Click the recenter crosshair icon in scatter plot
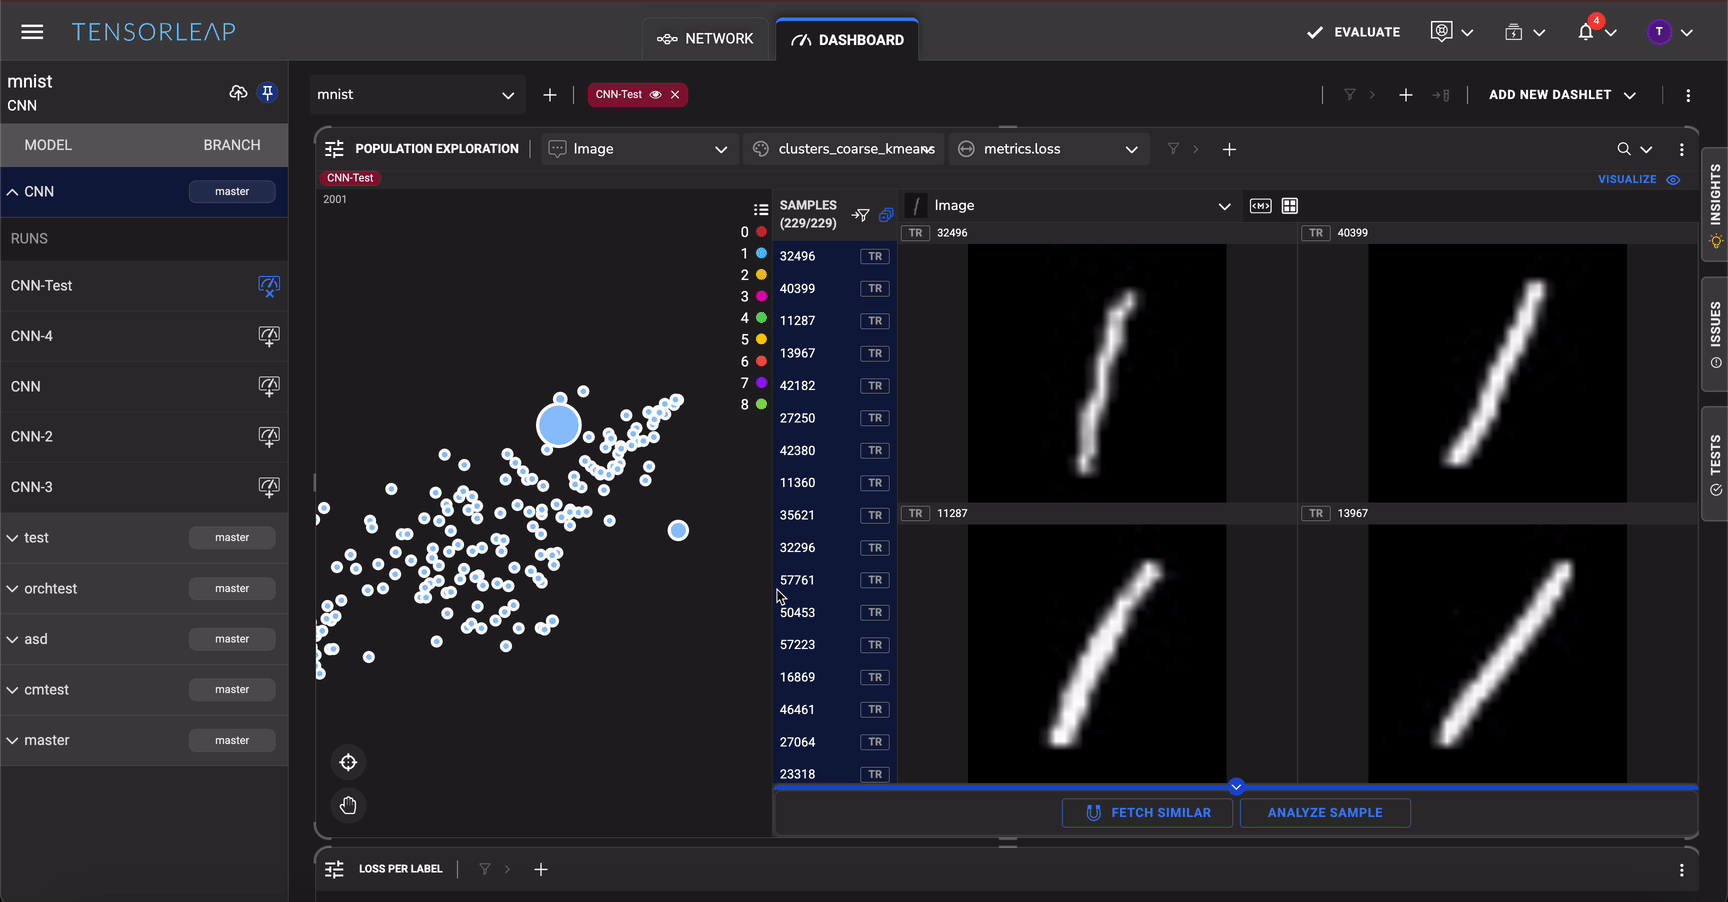1728x902 pixels. [348, 763]
